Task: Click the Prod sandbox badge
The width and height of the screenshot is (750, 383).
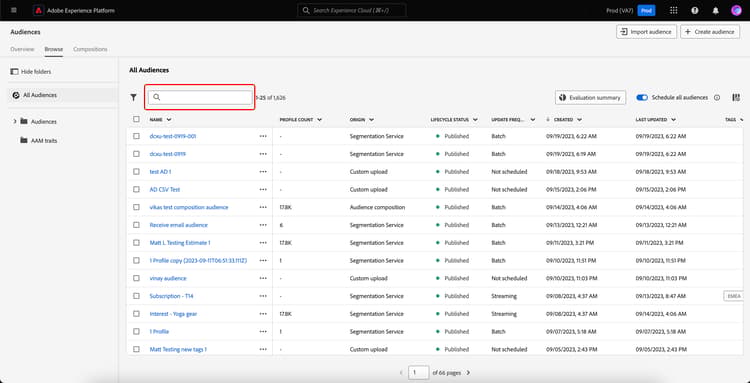Action: (646, 11)
